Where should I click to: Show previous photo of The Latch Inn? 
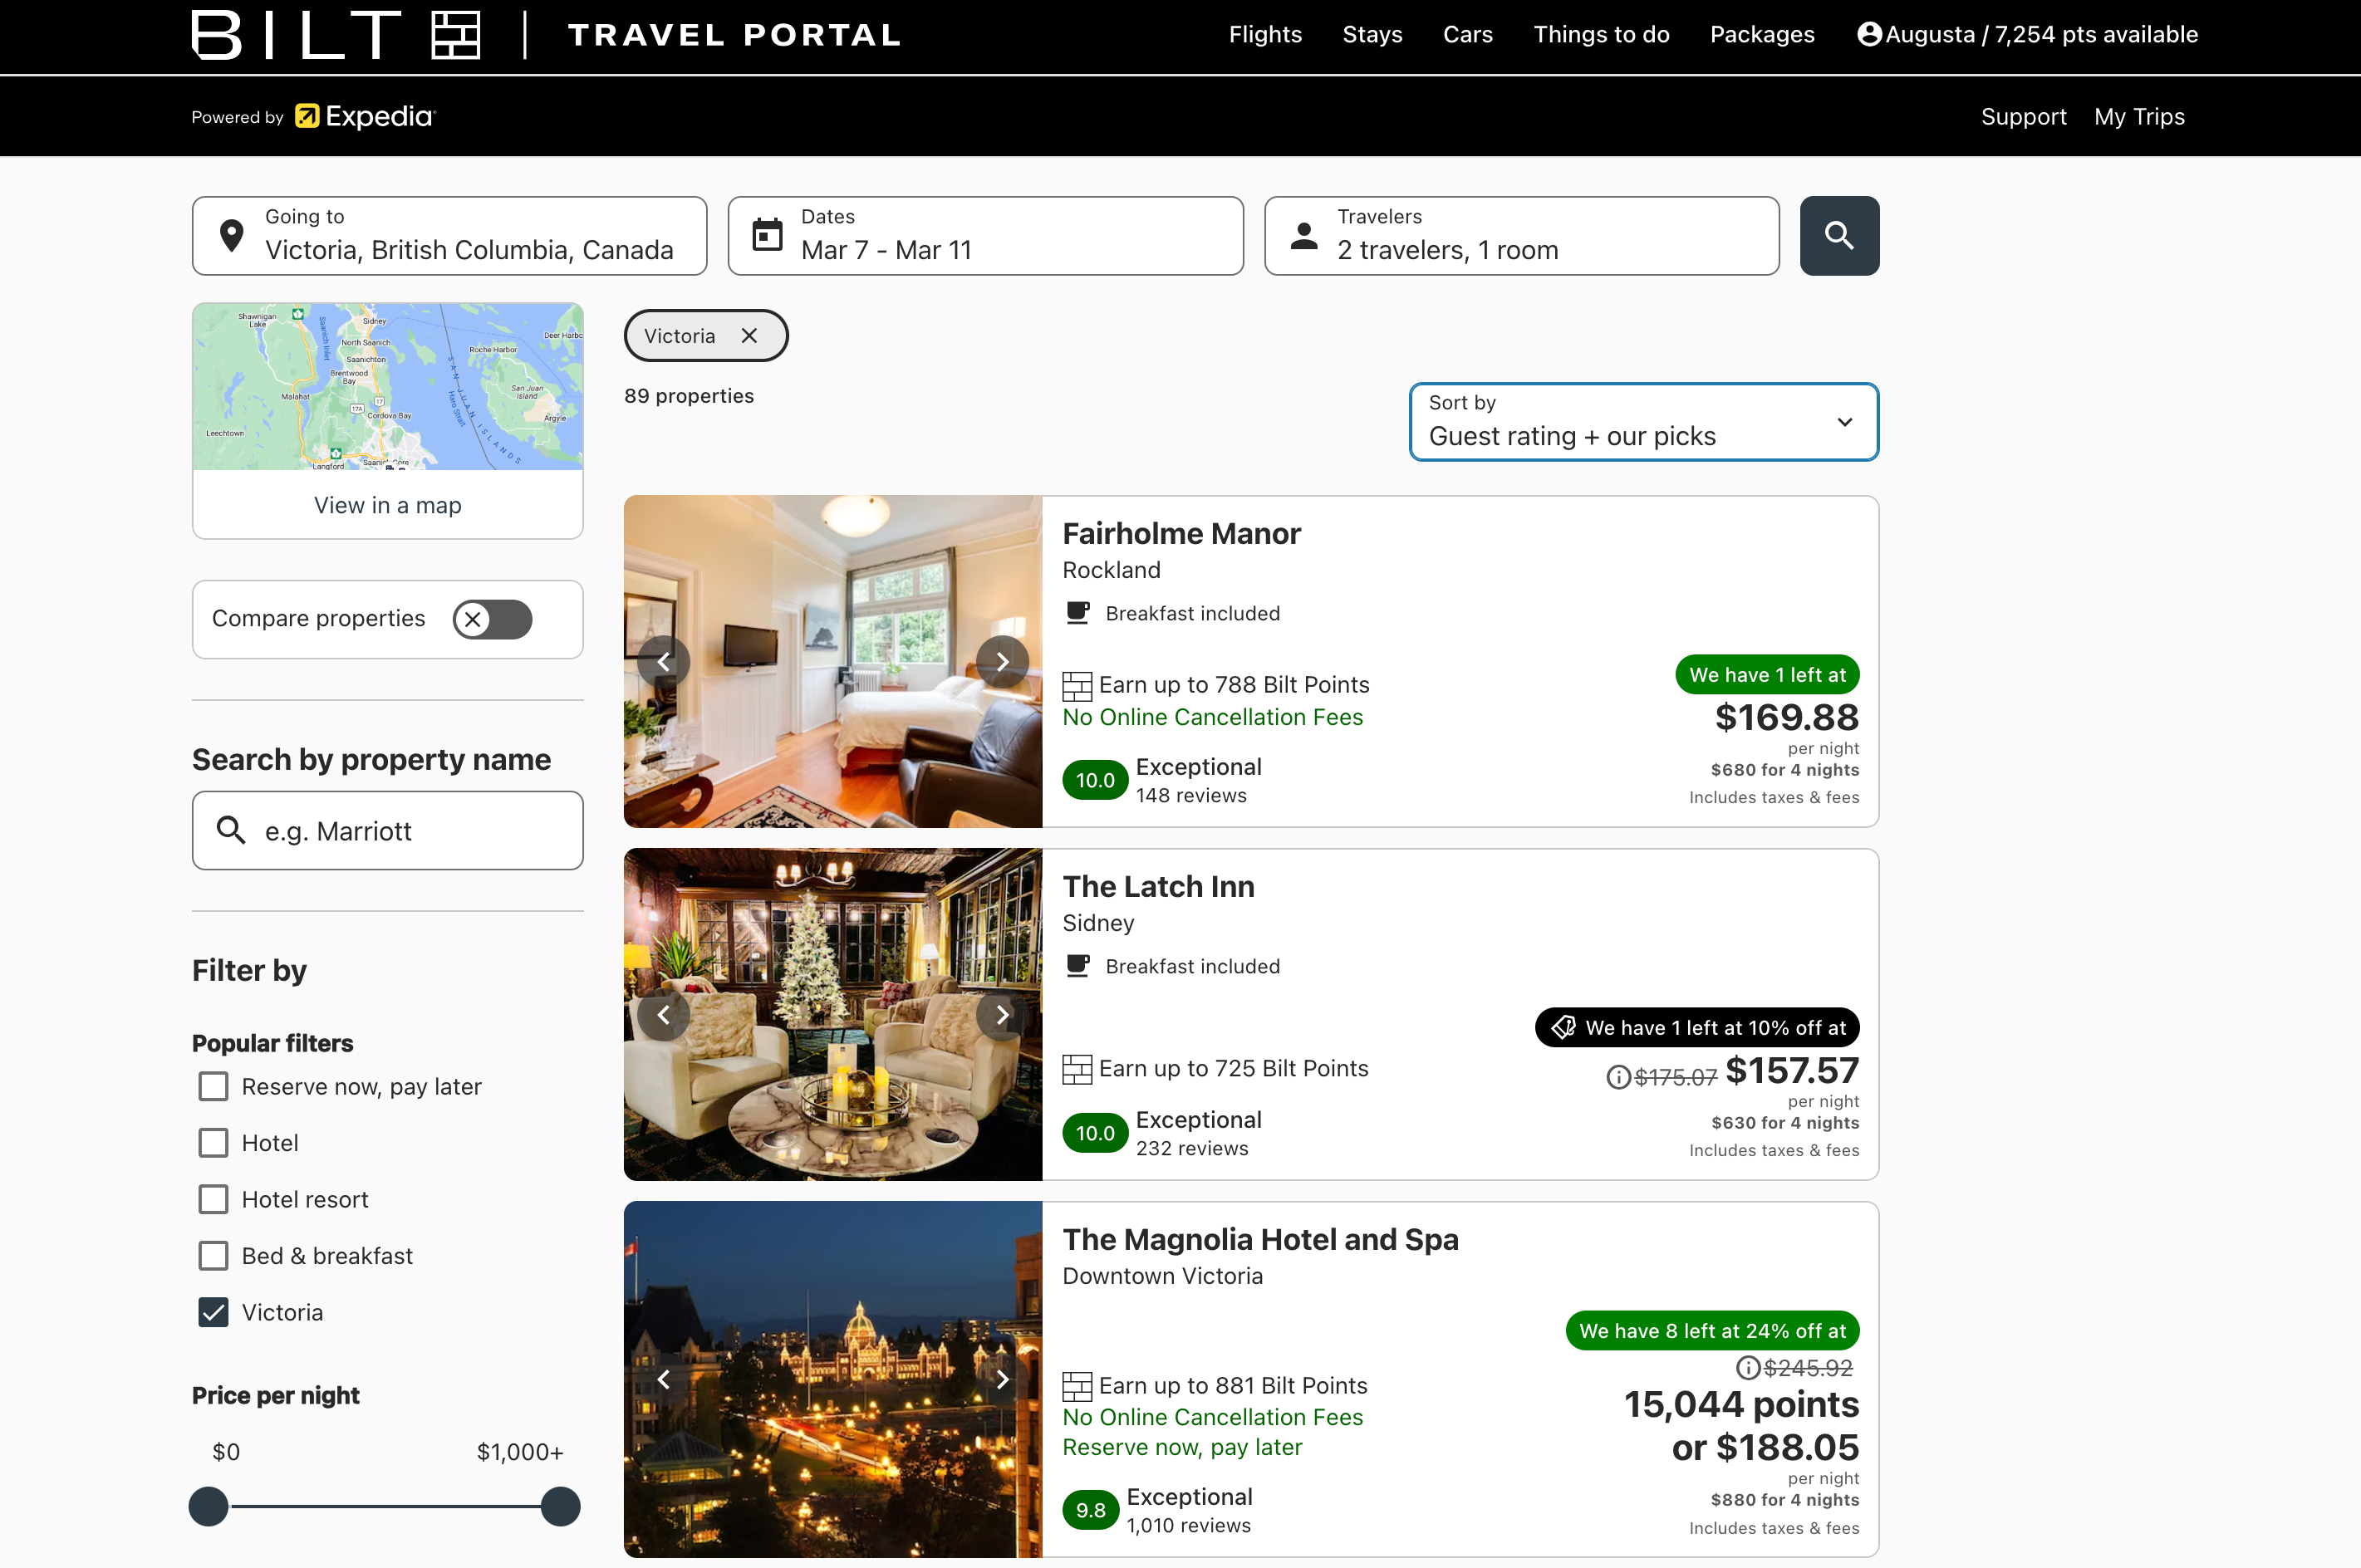pos(664,1014)
